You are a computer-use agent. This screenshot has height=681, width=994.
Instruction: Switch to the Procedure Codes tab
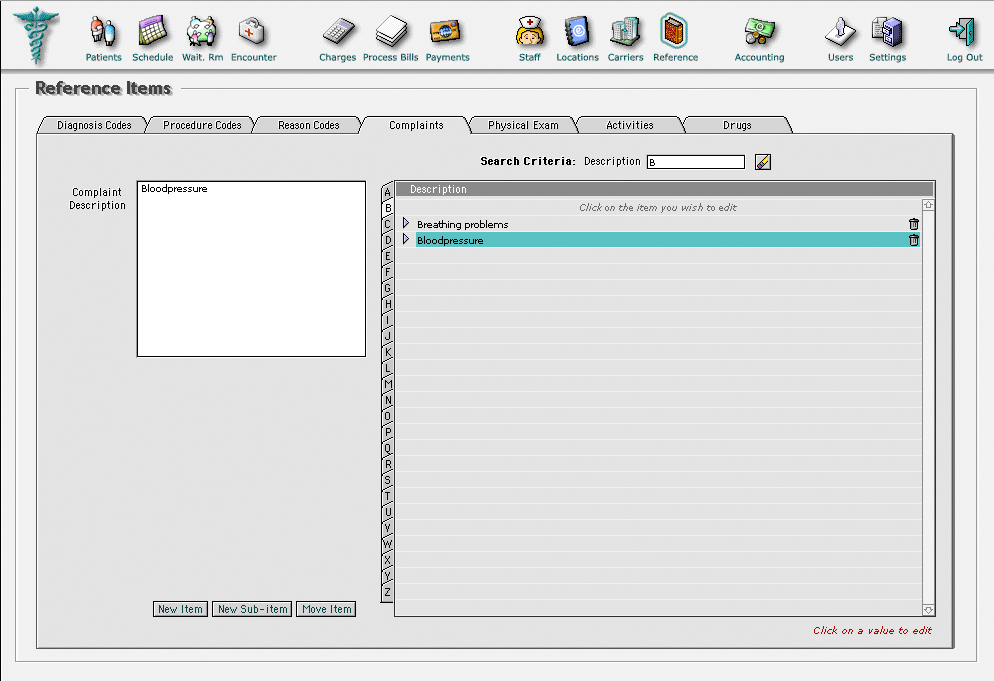point(202,125)
